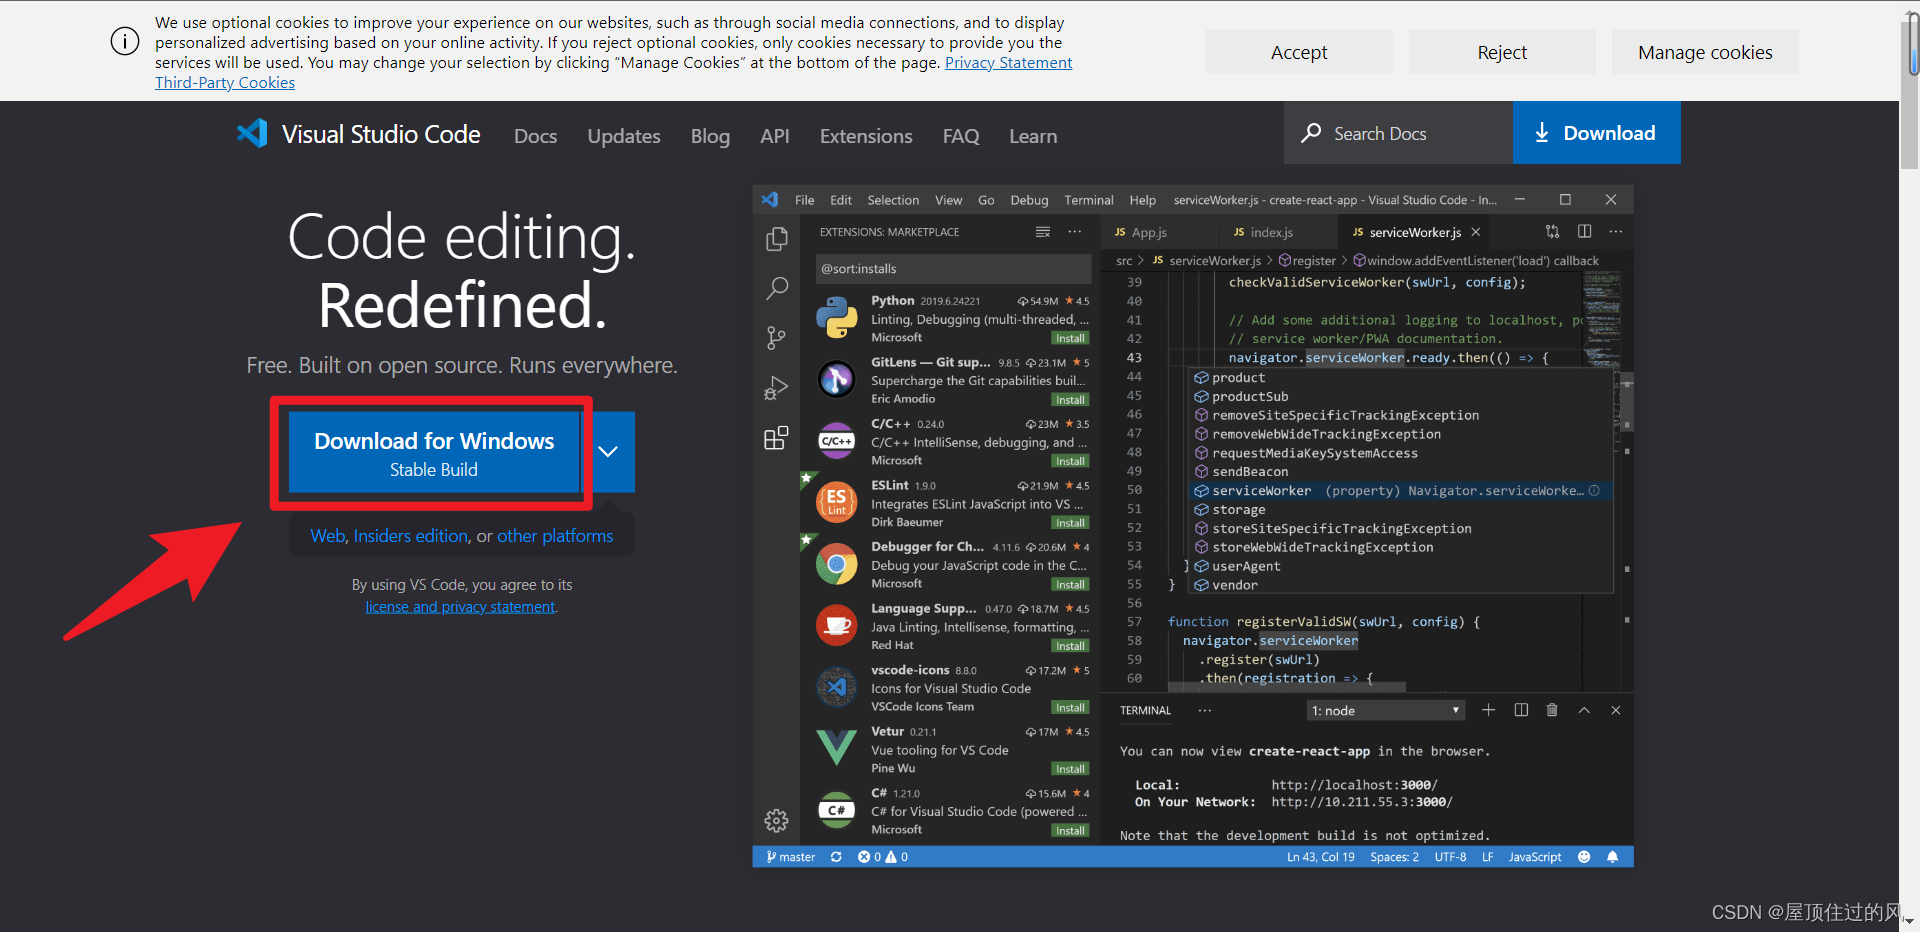Click the @sort:installs search box
The image size is (1920, 932).
(x=953, y=268)
